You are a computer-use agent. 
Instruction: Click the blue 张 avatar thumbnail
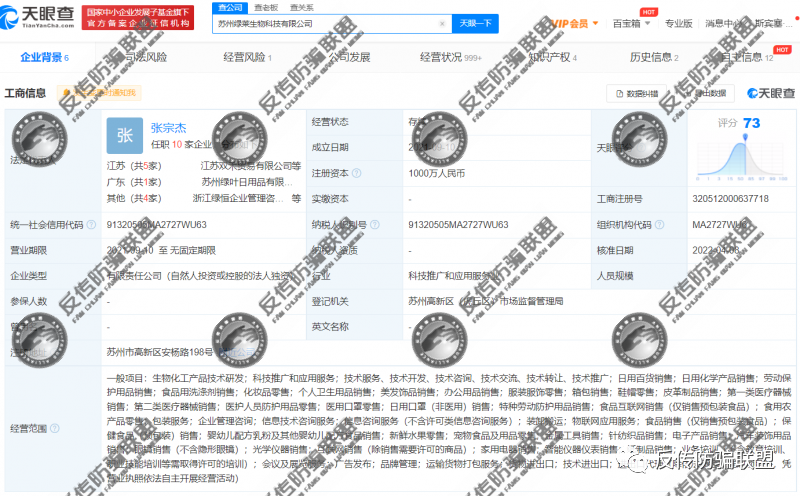coord(124,135)
